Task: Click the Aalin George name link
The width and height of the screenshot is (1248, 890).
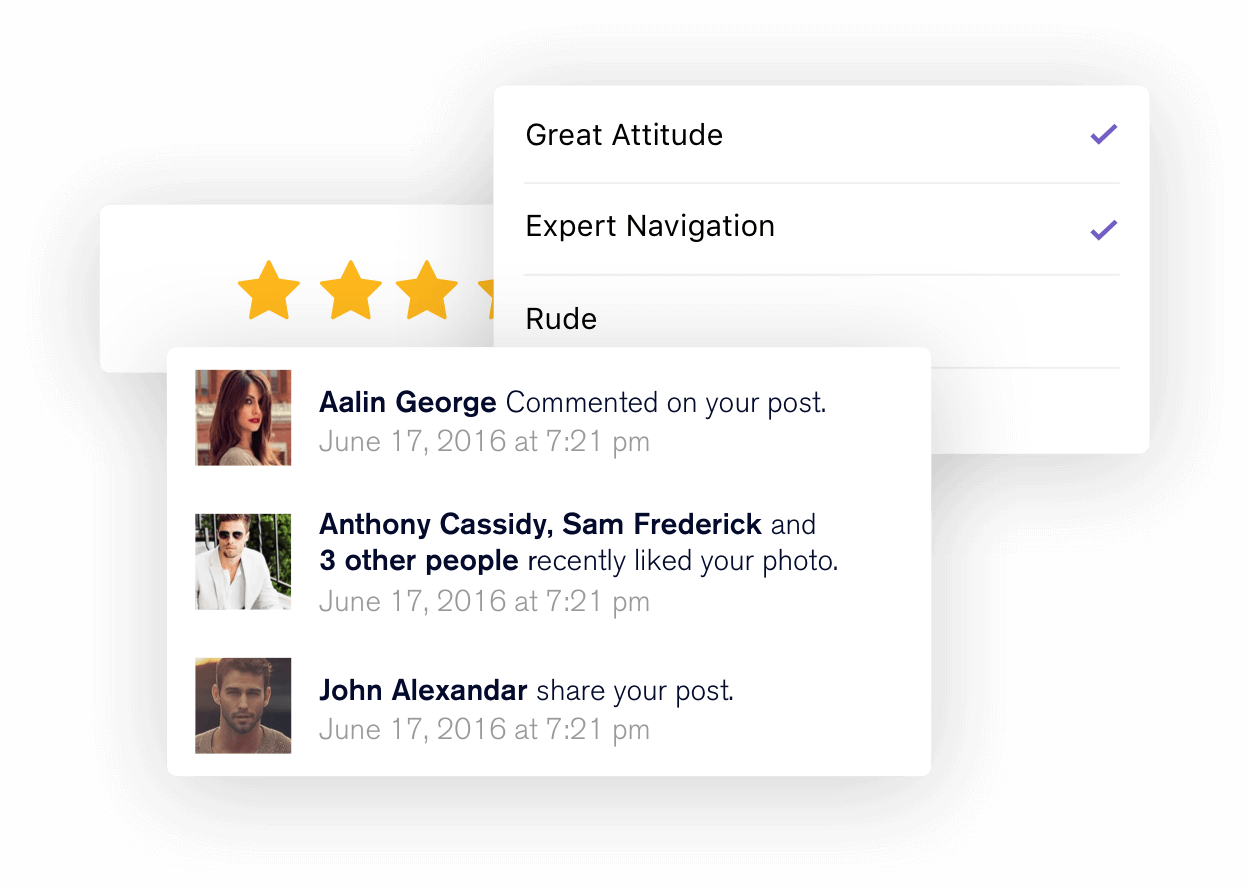Action: click(x=407, y=403)
